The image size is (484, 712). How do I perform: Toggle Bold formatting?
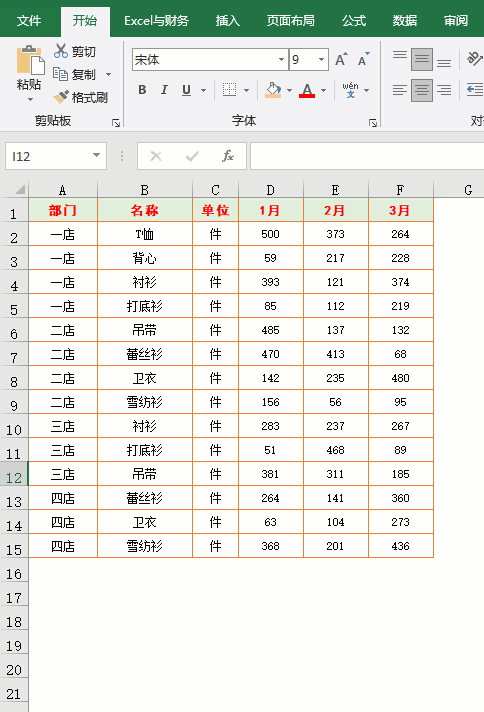click(142, 90)
